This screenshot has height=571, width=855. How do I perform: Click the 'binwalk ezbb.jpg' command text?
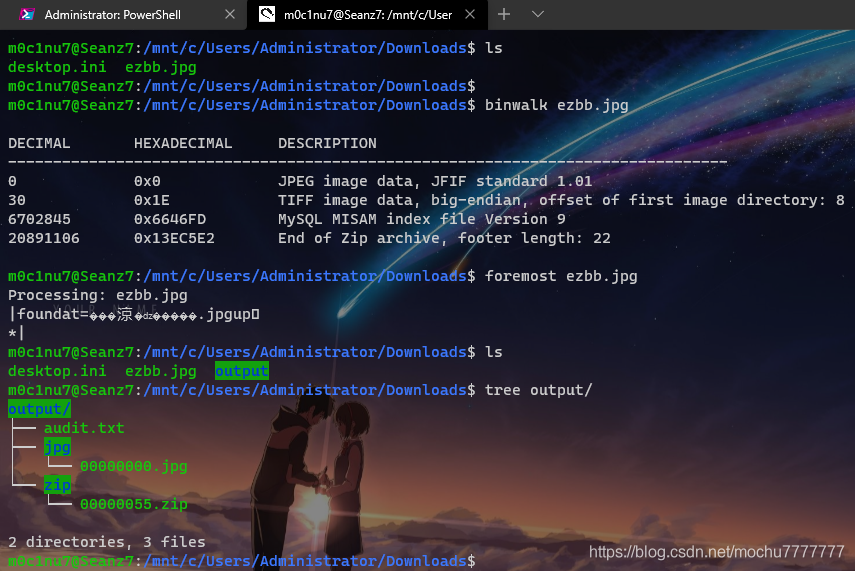[x=556, y=105]
